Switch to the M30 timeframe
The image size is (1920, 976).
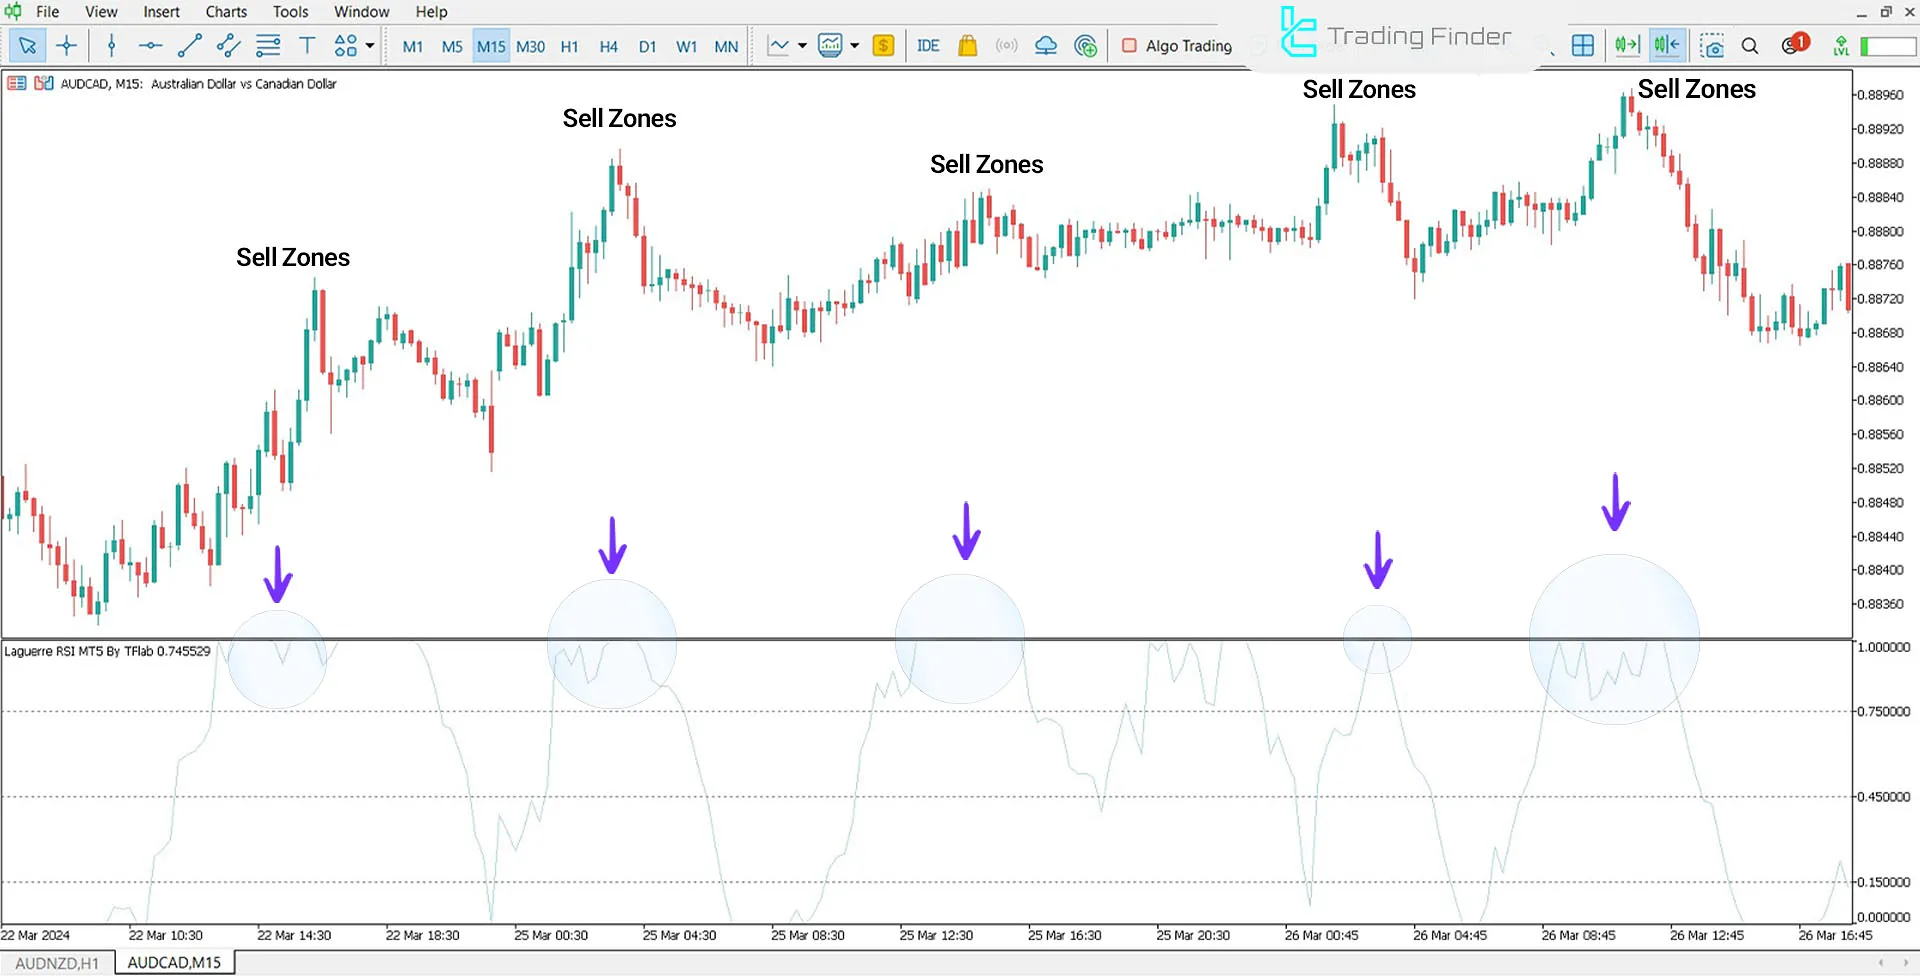point(530,45)
